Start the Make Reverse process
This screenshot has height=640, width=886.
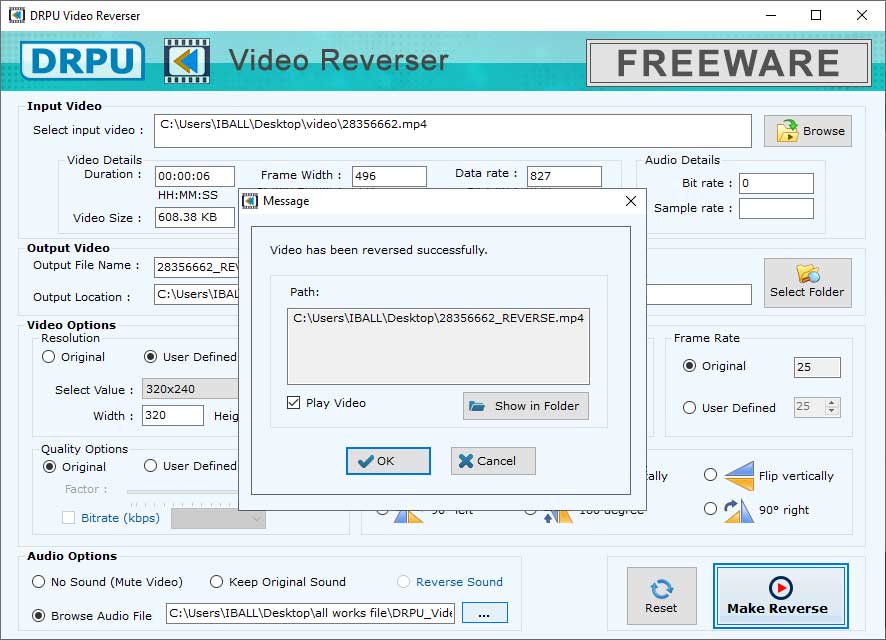pyautogui.click(x=780, y=595)
